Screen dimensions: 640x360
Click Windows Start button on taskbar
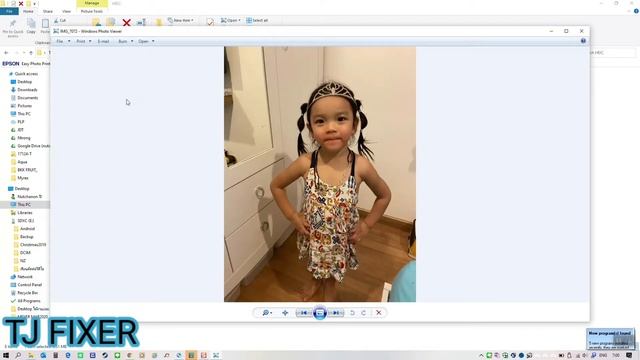(x=6, y=355)
